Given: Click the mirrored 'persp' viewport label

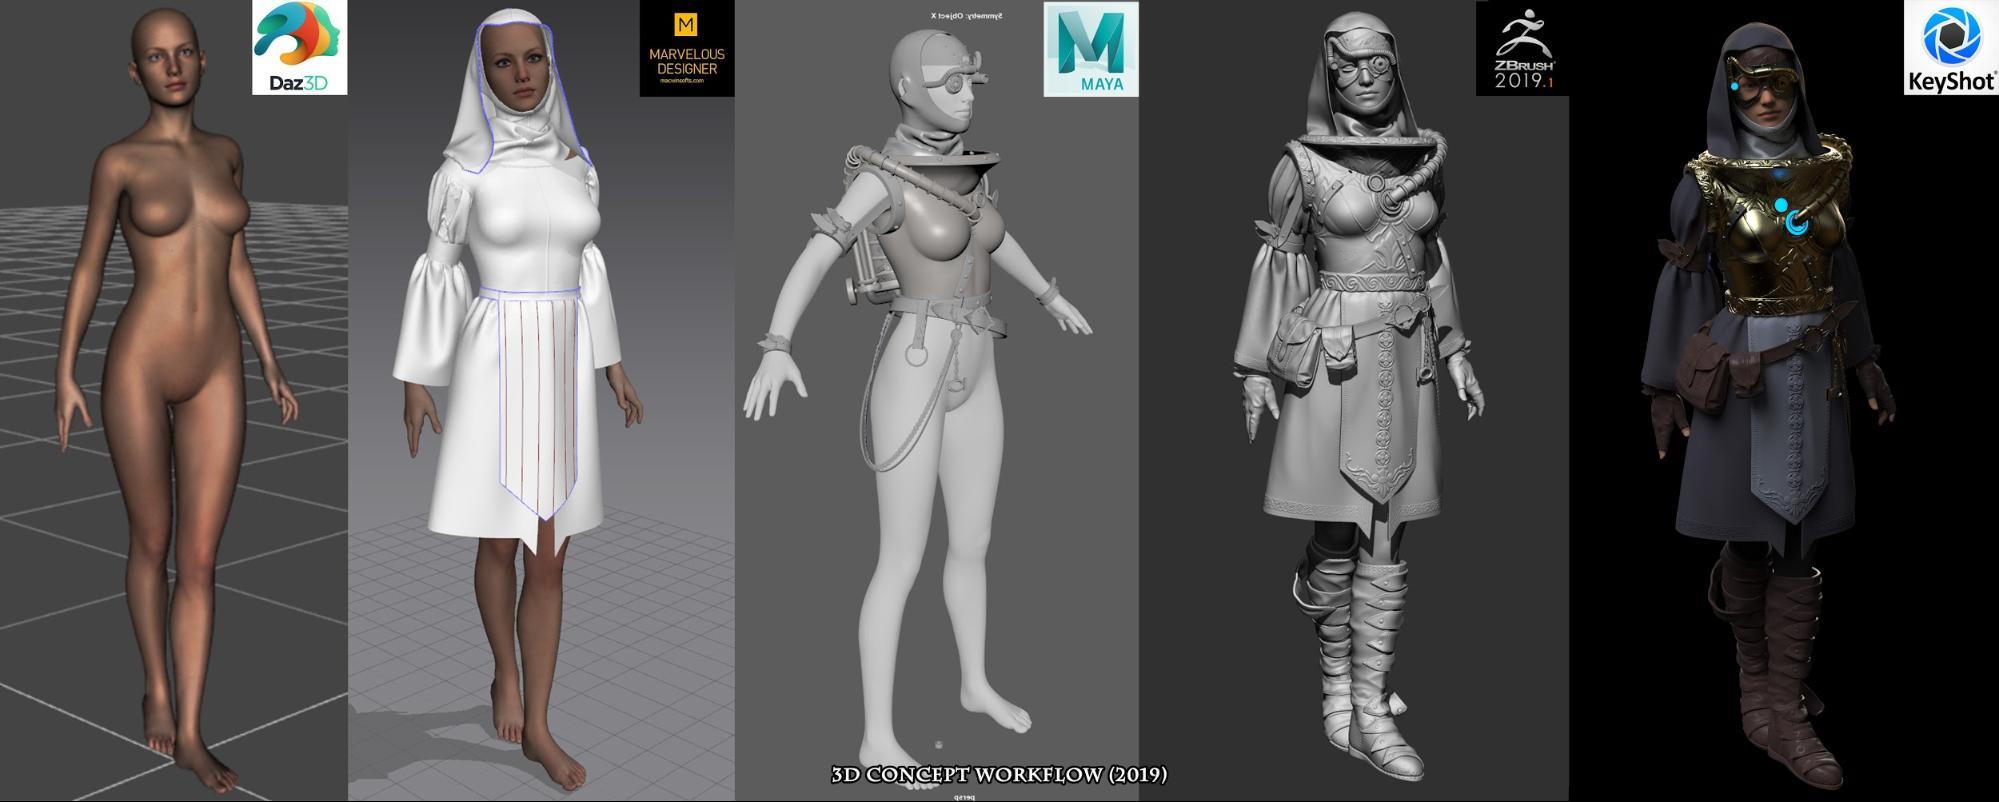Looking at the screenshot, I should coord(965,797).
